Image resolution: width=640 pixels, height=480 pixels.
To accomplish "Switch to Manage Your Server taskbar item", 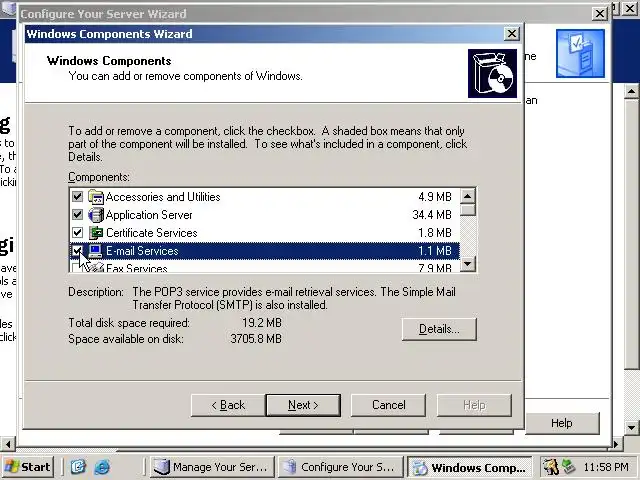I will click(x=211, y=467).
